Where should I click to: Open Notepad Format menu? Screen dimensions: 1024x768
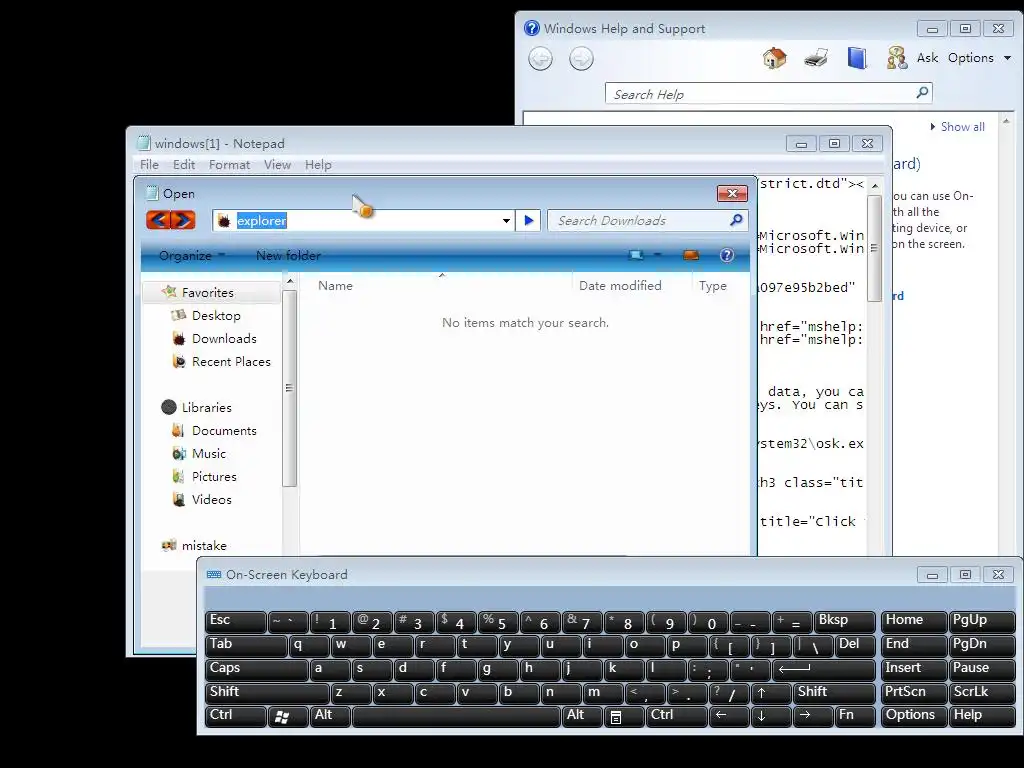point(229,165)
